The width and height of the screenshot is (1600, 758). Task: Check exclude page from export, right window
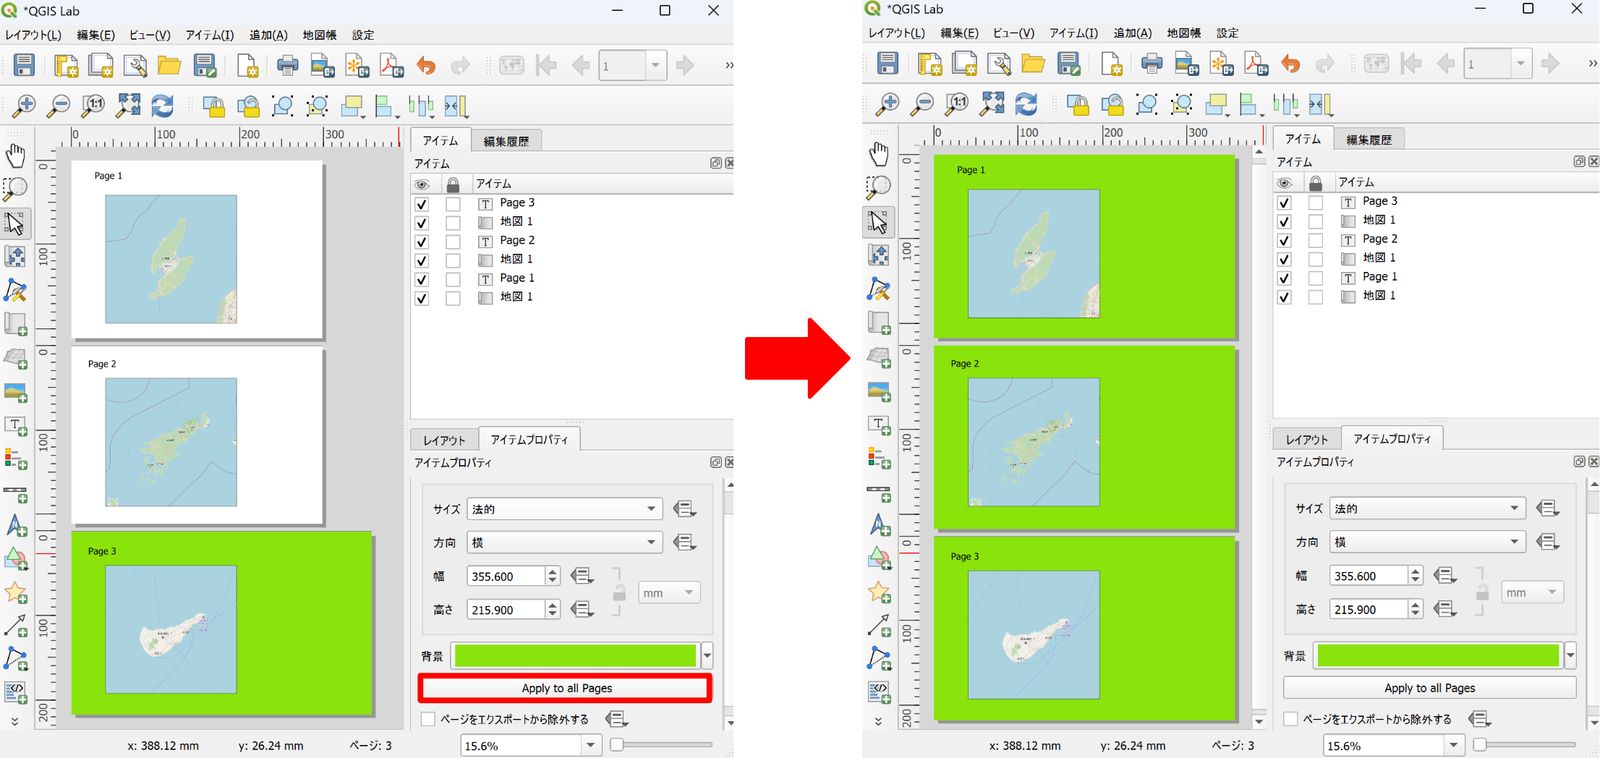click(1291, 719)
